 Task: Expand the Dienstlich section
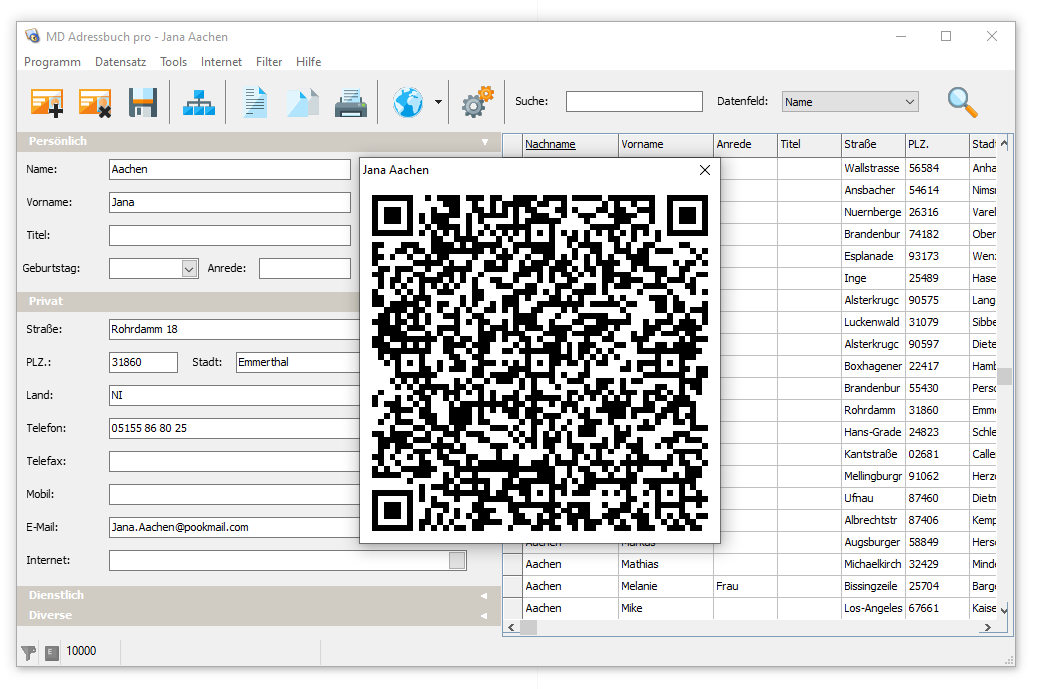483,594
